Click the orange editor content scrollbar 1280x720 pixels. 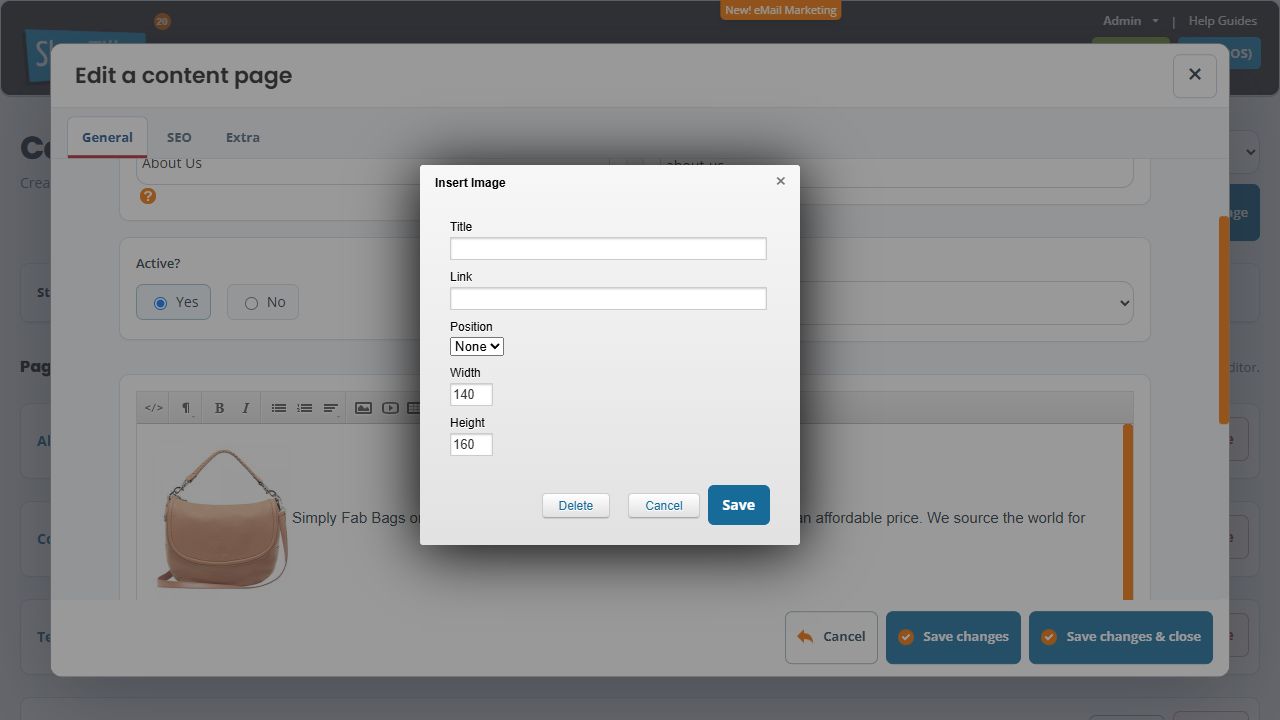coord(1128,512)
